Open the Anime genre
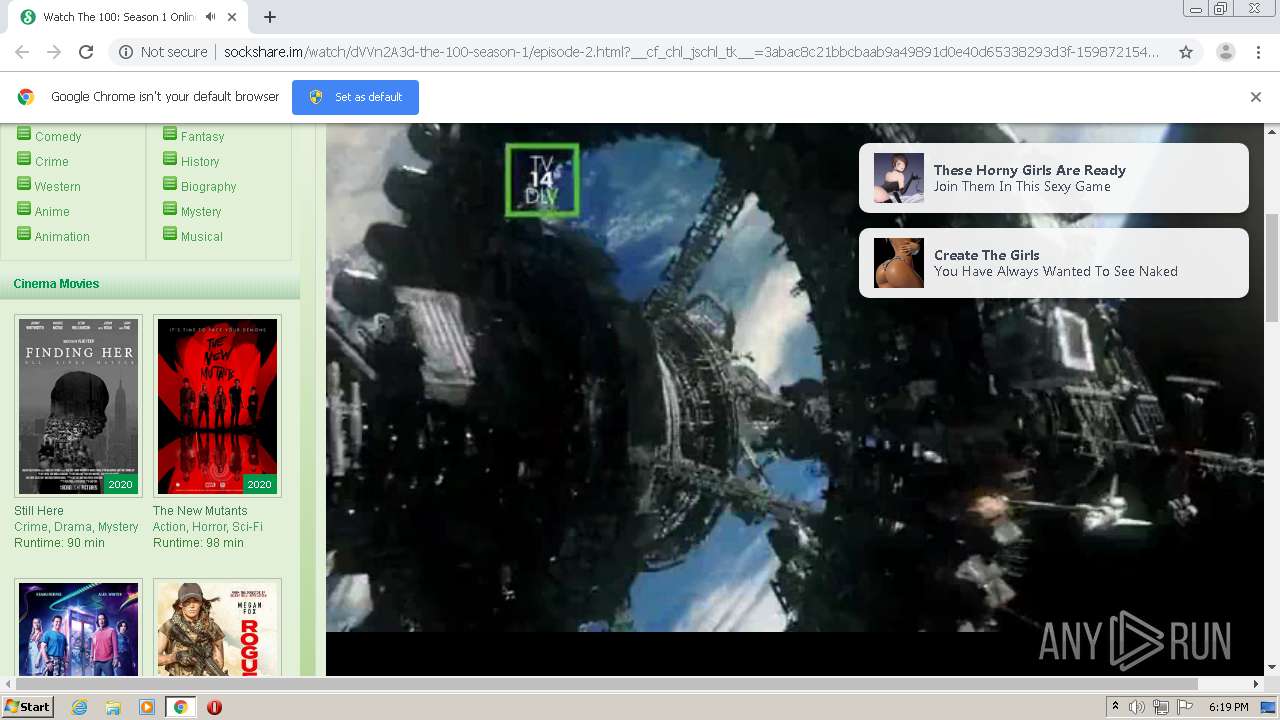This screenshot has height=720, width=1280. click(52, 211)
